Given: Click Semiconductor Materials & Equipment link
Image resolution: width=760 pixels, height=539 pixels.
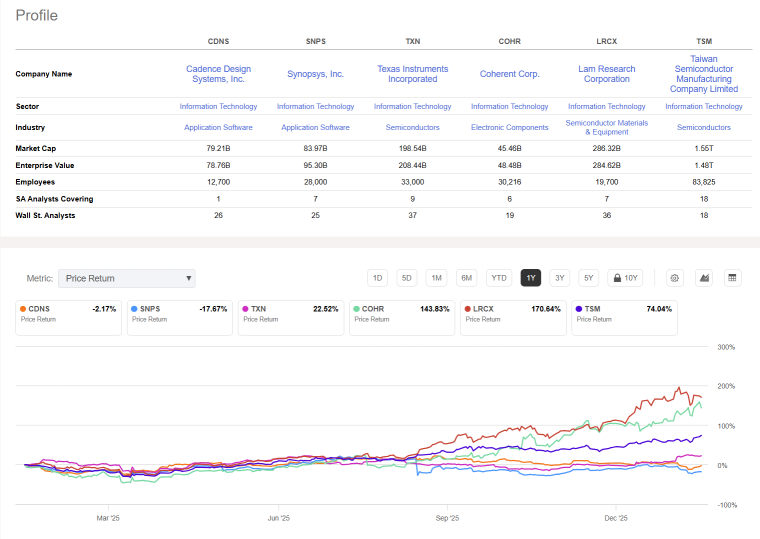Looking at the screenshot, I should (606, 127).
